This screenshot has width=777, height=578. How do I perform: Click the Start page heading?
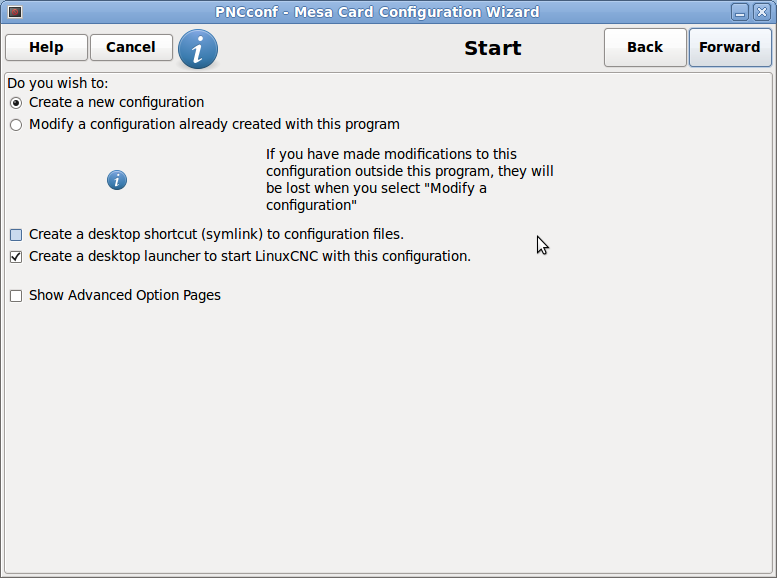pyautogui.click(x=493, y=48)
